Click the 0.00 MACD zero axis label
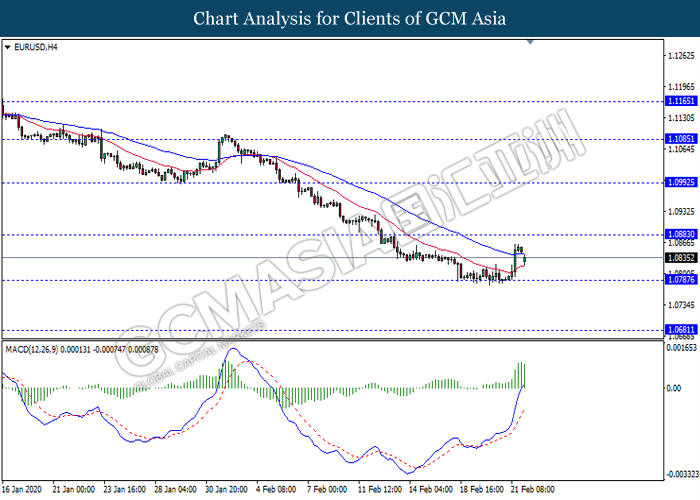This screenshot has width=700, height=500. click(x=675, y=387)
